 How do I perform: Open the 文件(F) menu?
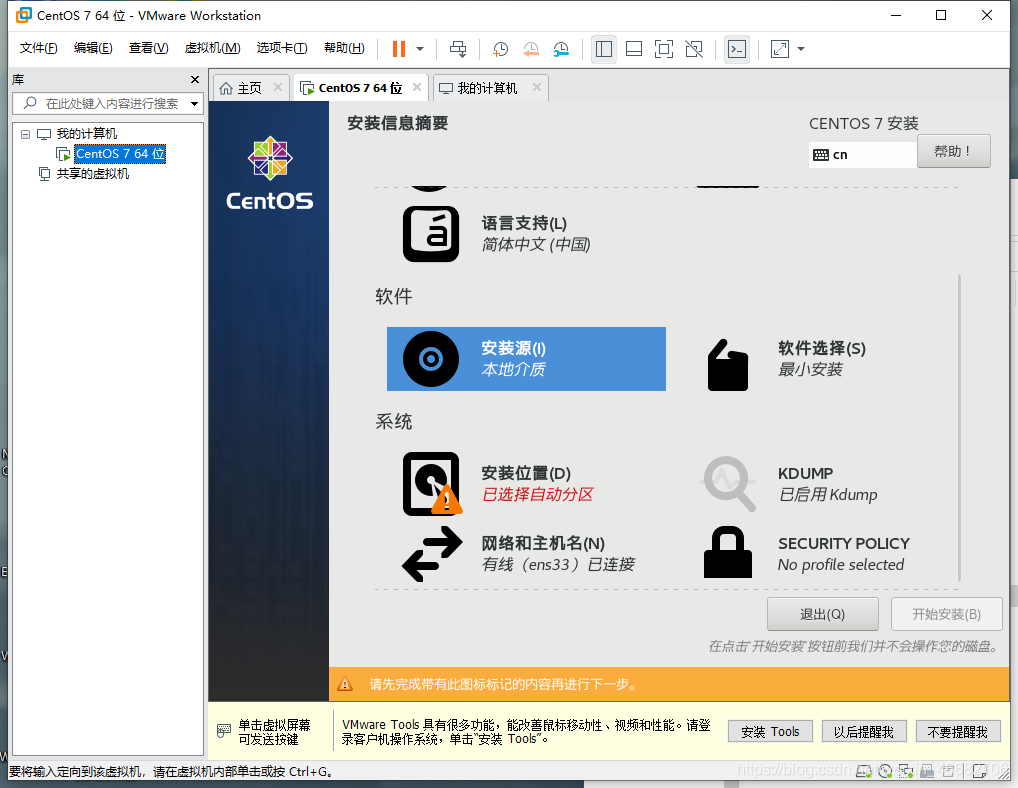[x=38, y=48]
